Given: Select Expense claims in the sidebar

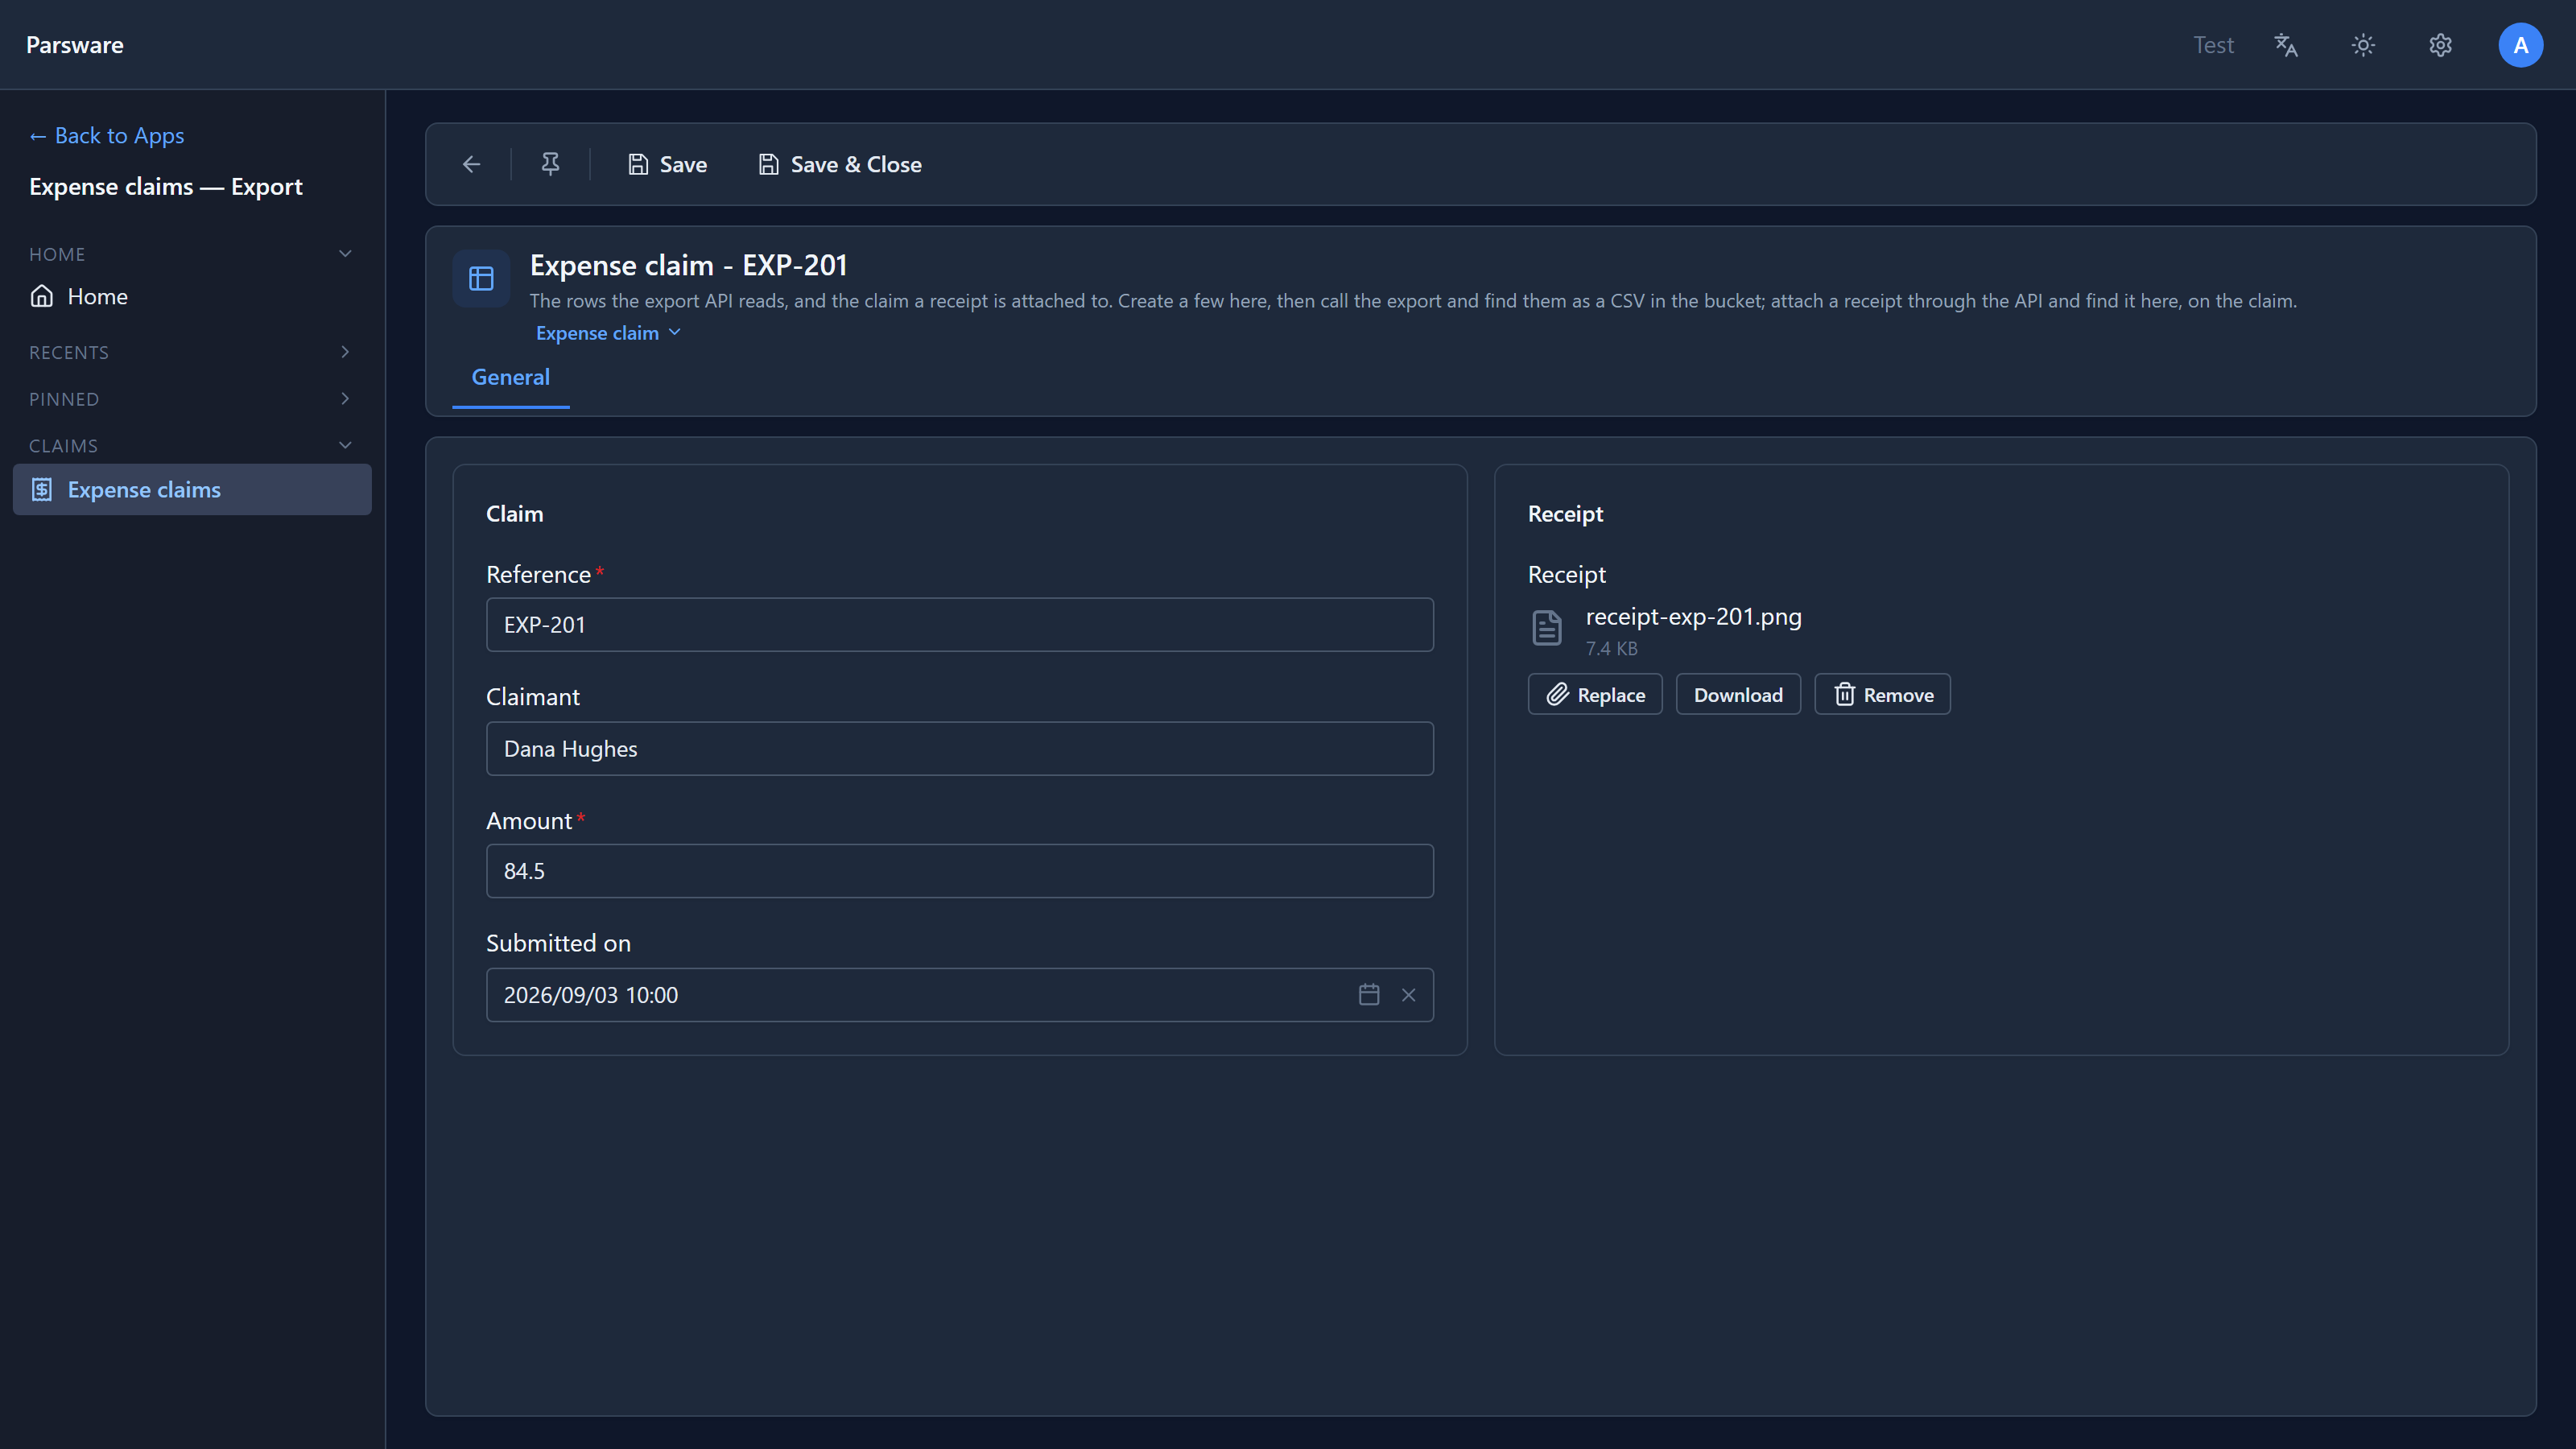Looking at the screenshot, I should pos(192,490).
